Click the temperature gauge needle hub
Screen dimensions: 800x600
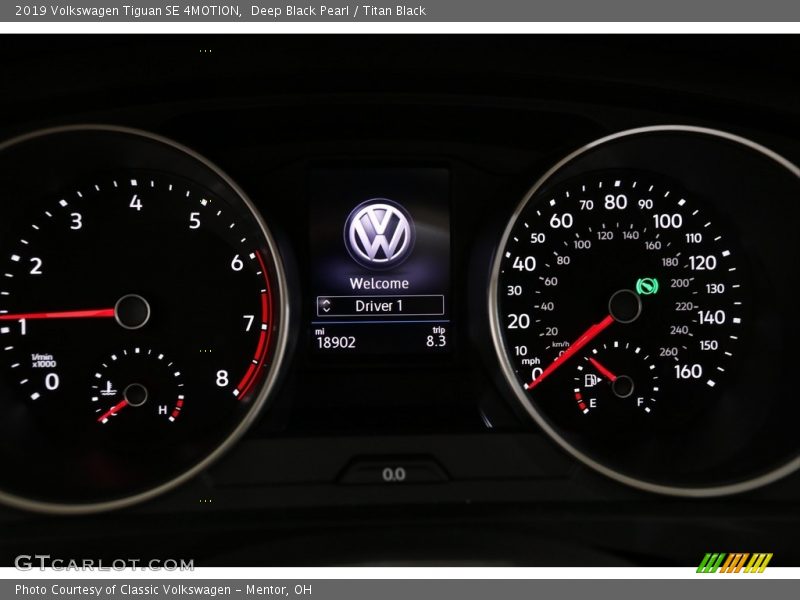[x=135, y=394]
